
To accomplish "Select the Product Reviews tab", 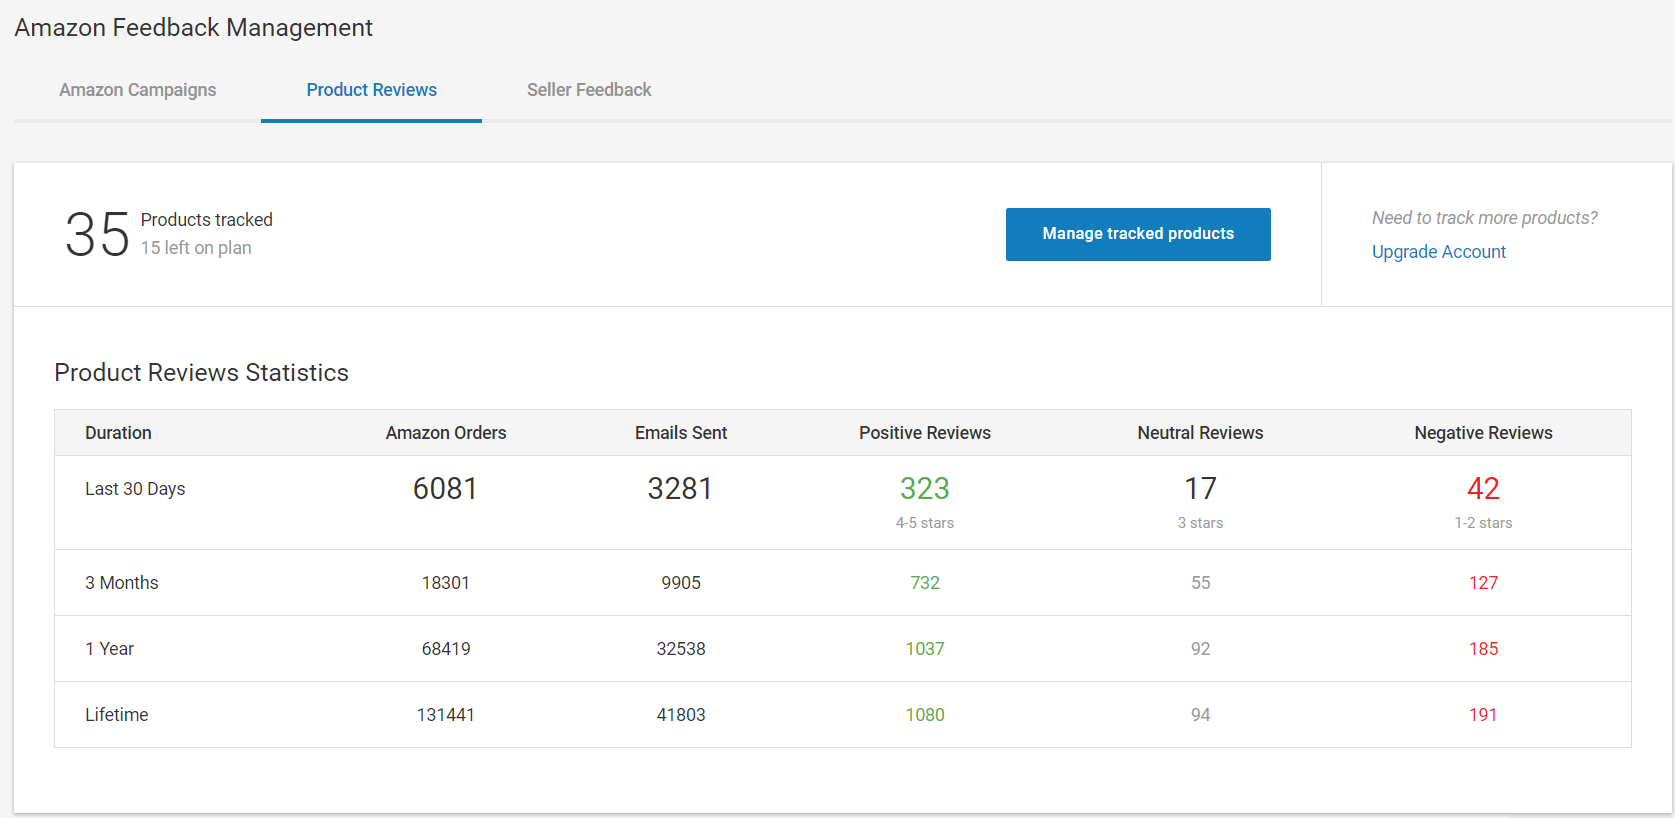I will (371, 90).
